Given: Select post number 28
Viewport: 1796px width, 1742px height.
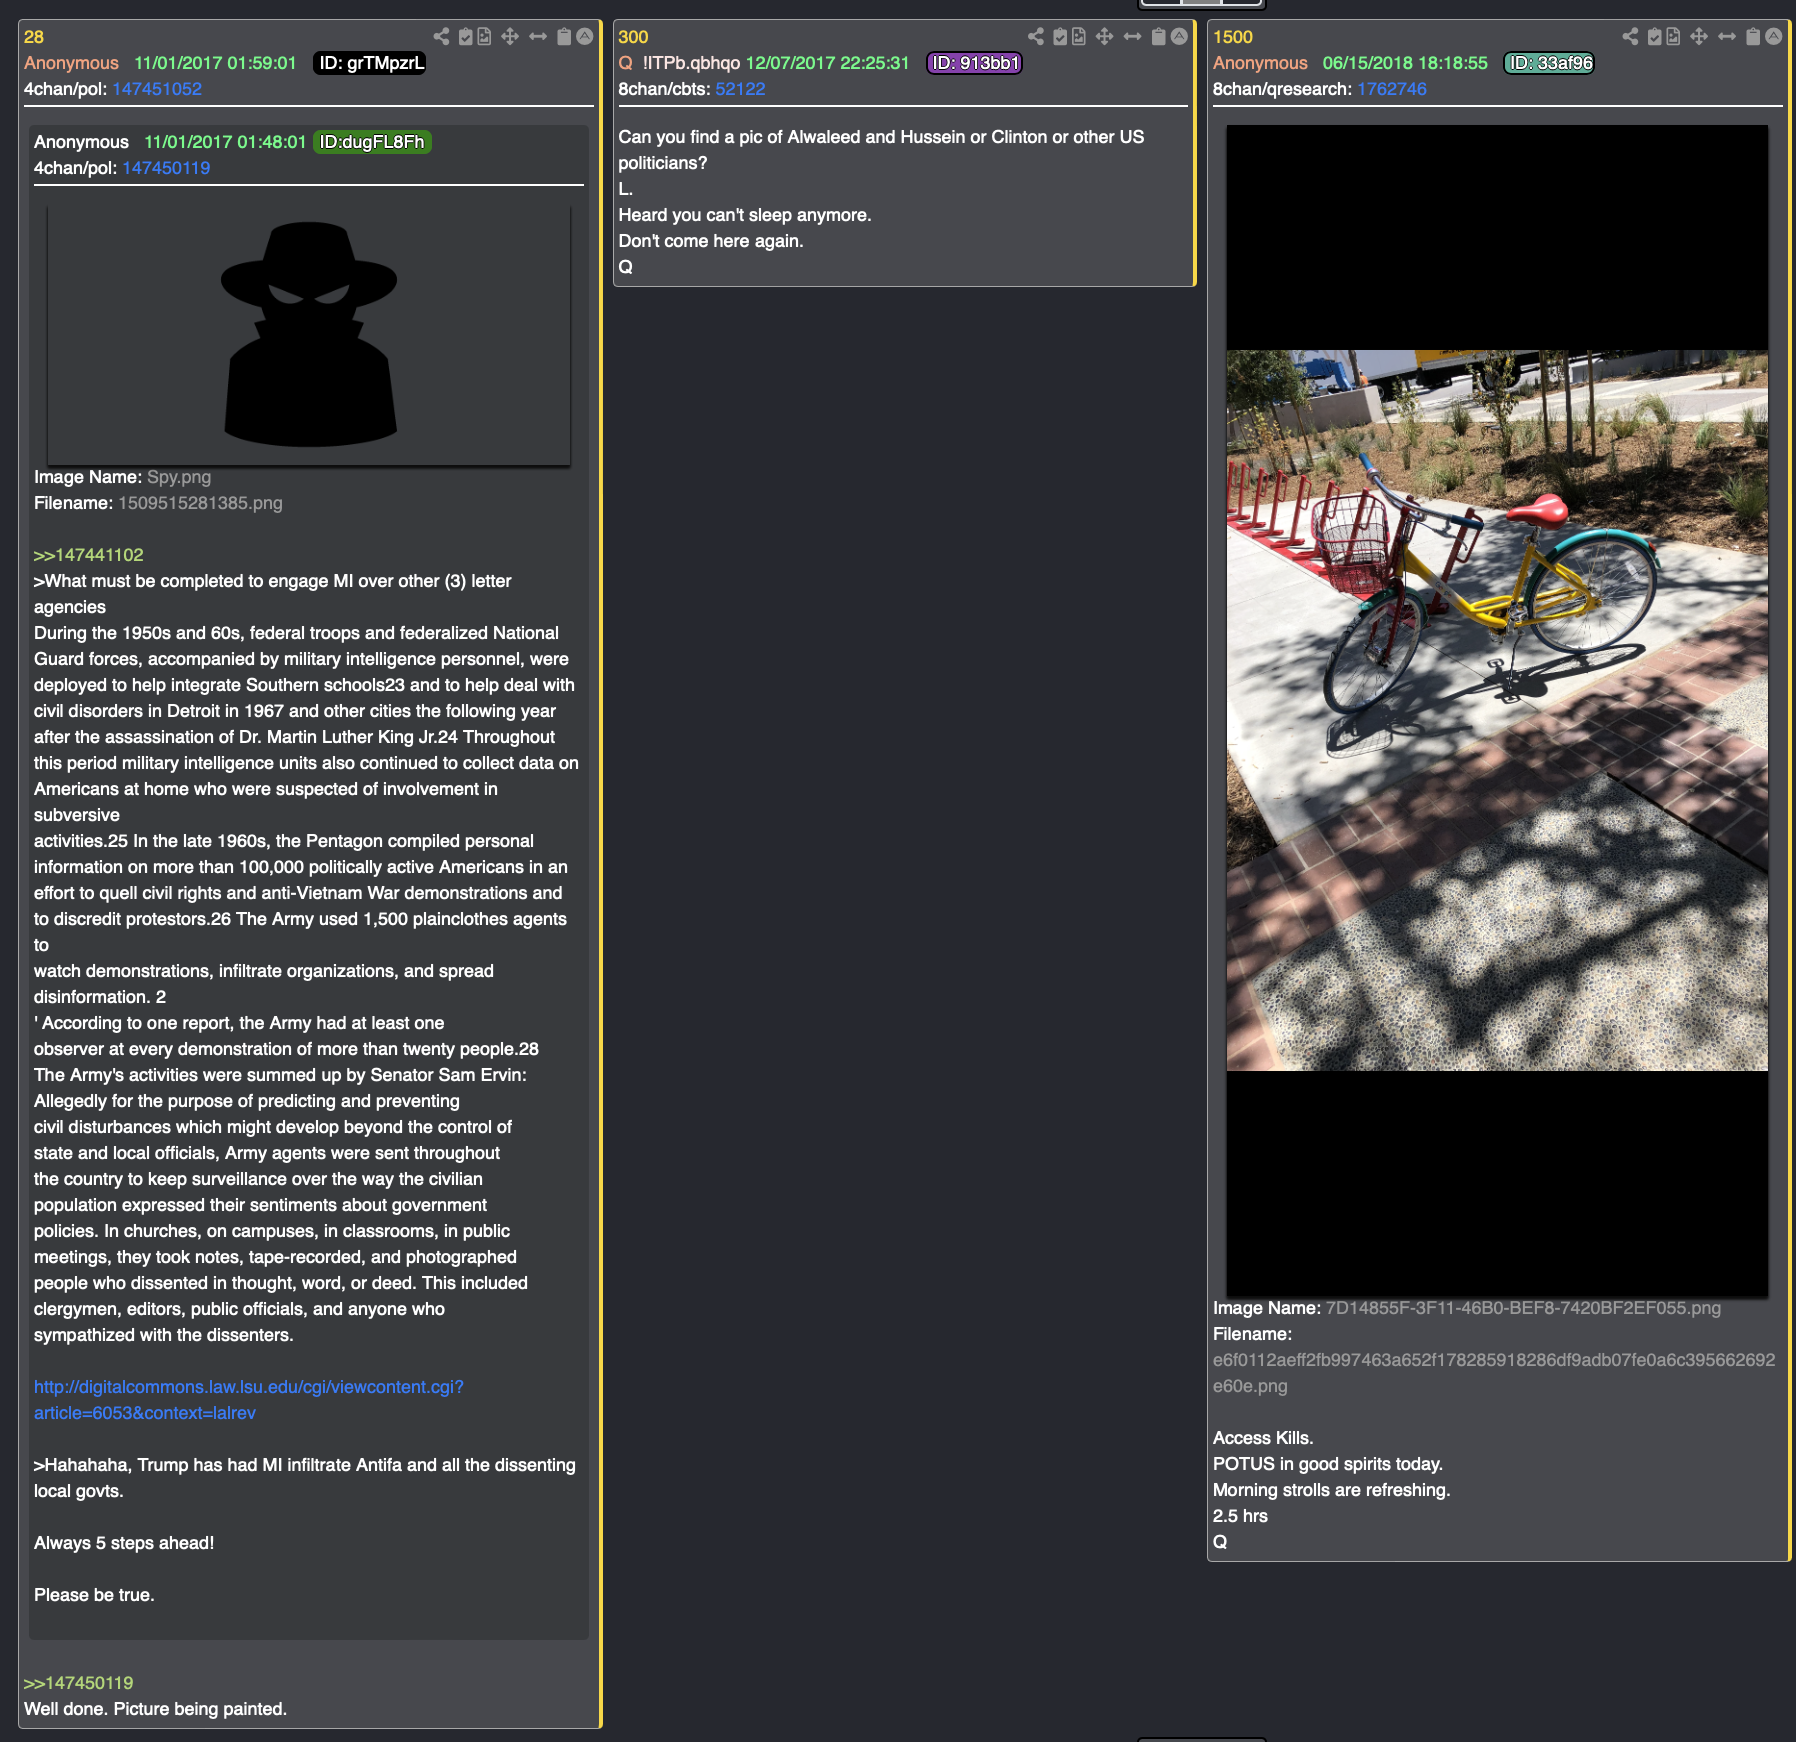Looking at the screenshot, I should [34, 37].
